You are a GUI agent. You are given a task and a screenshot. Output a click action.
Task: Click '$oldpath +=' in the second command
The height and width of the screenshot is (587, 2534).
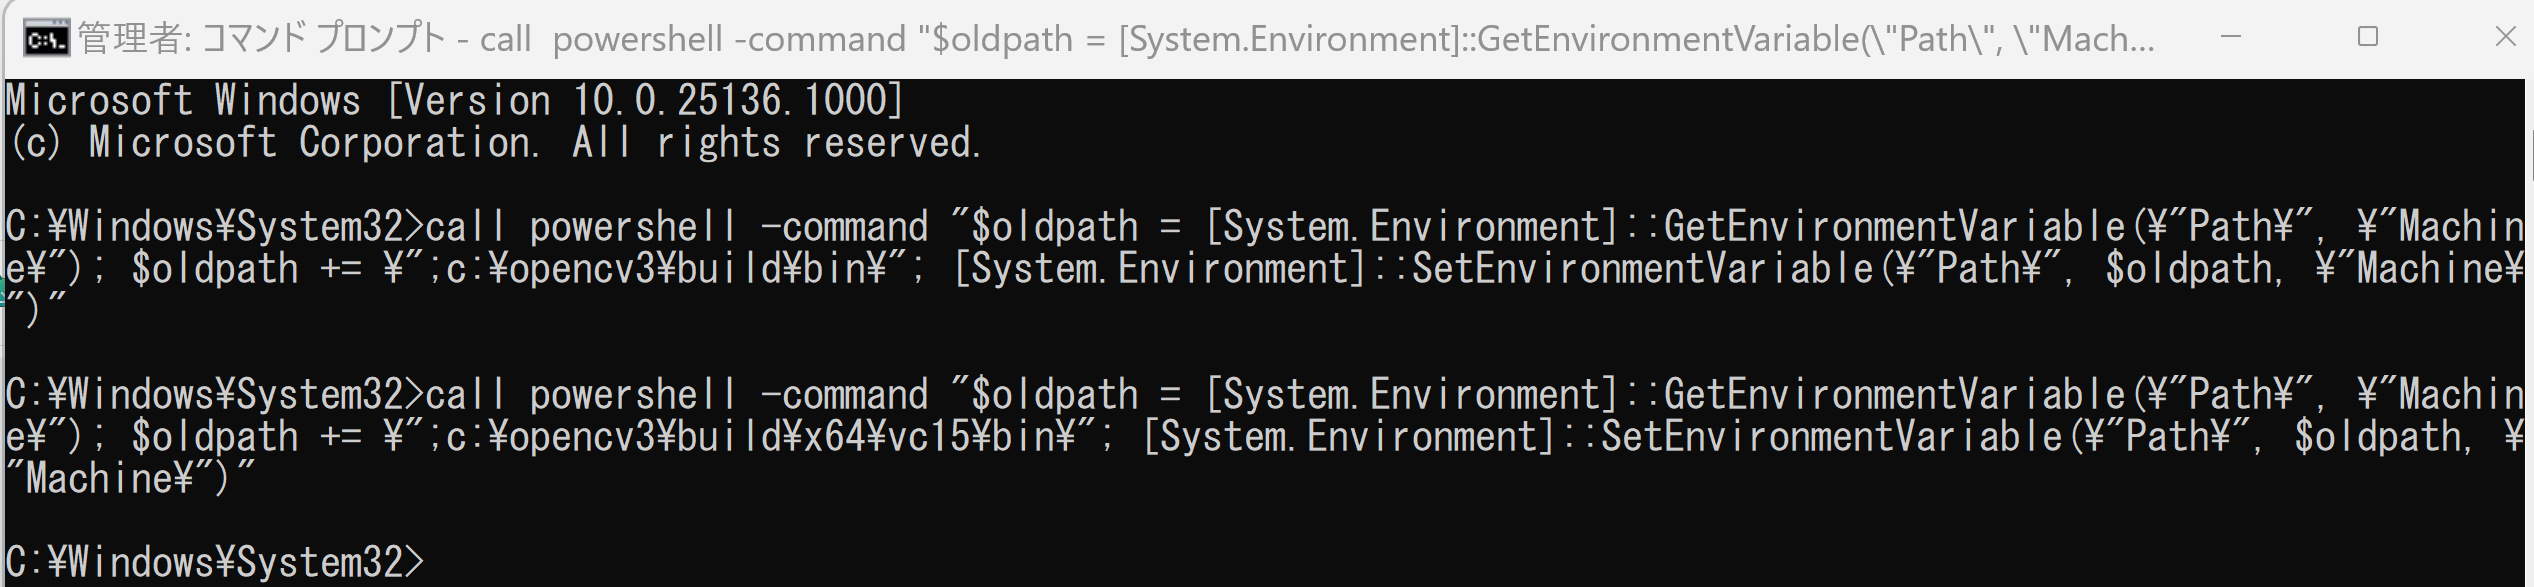247,437
